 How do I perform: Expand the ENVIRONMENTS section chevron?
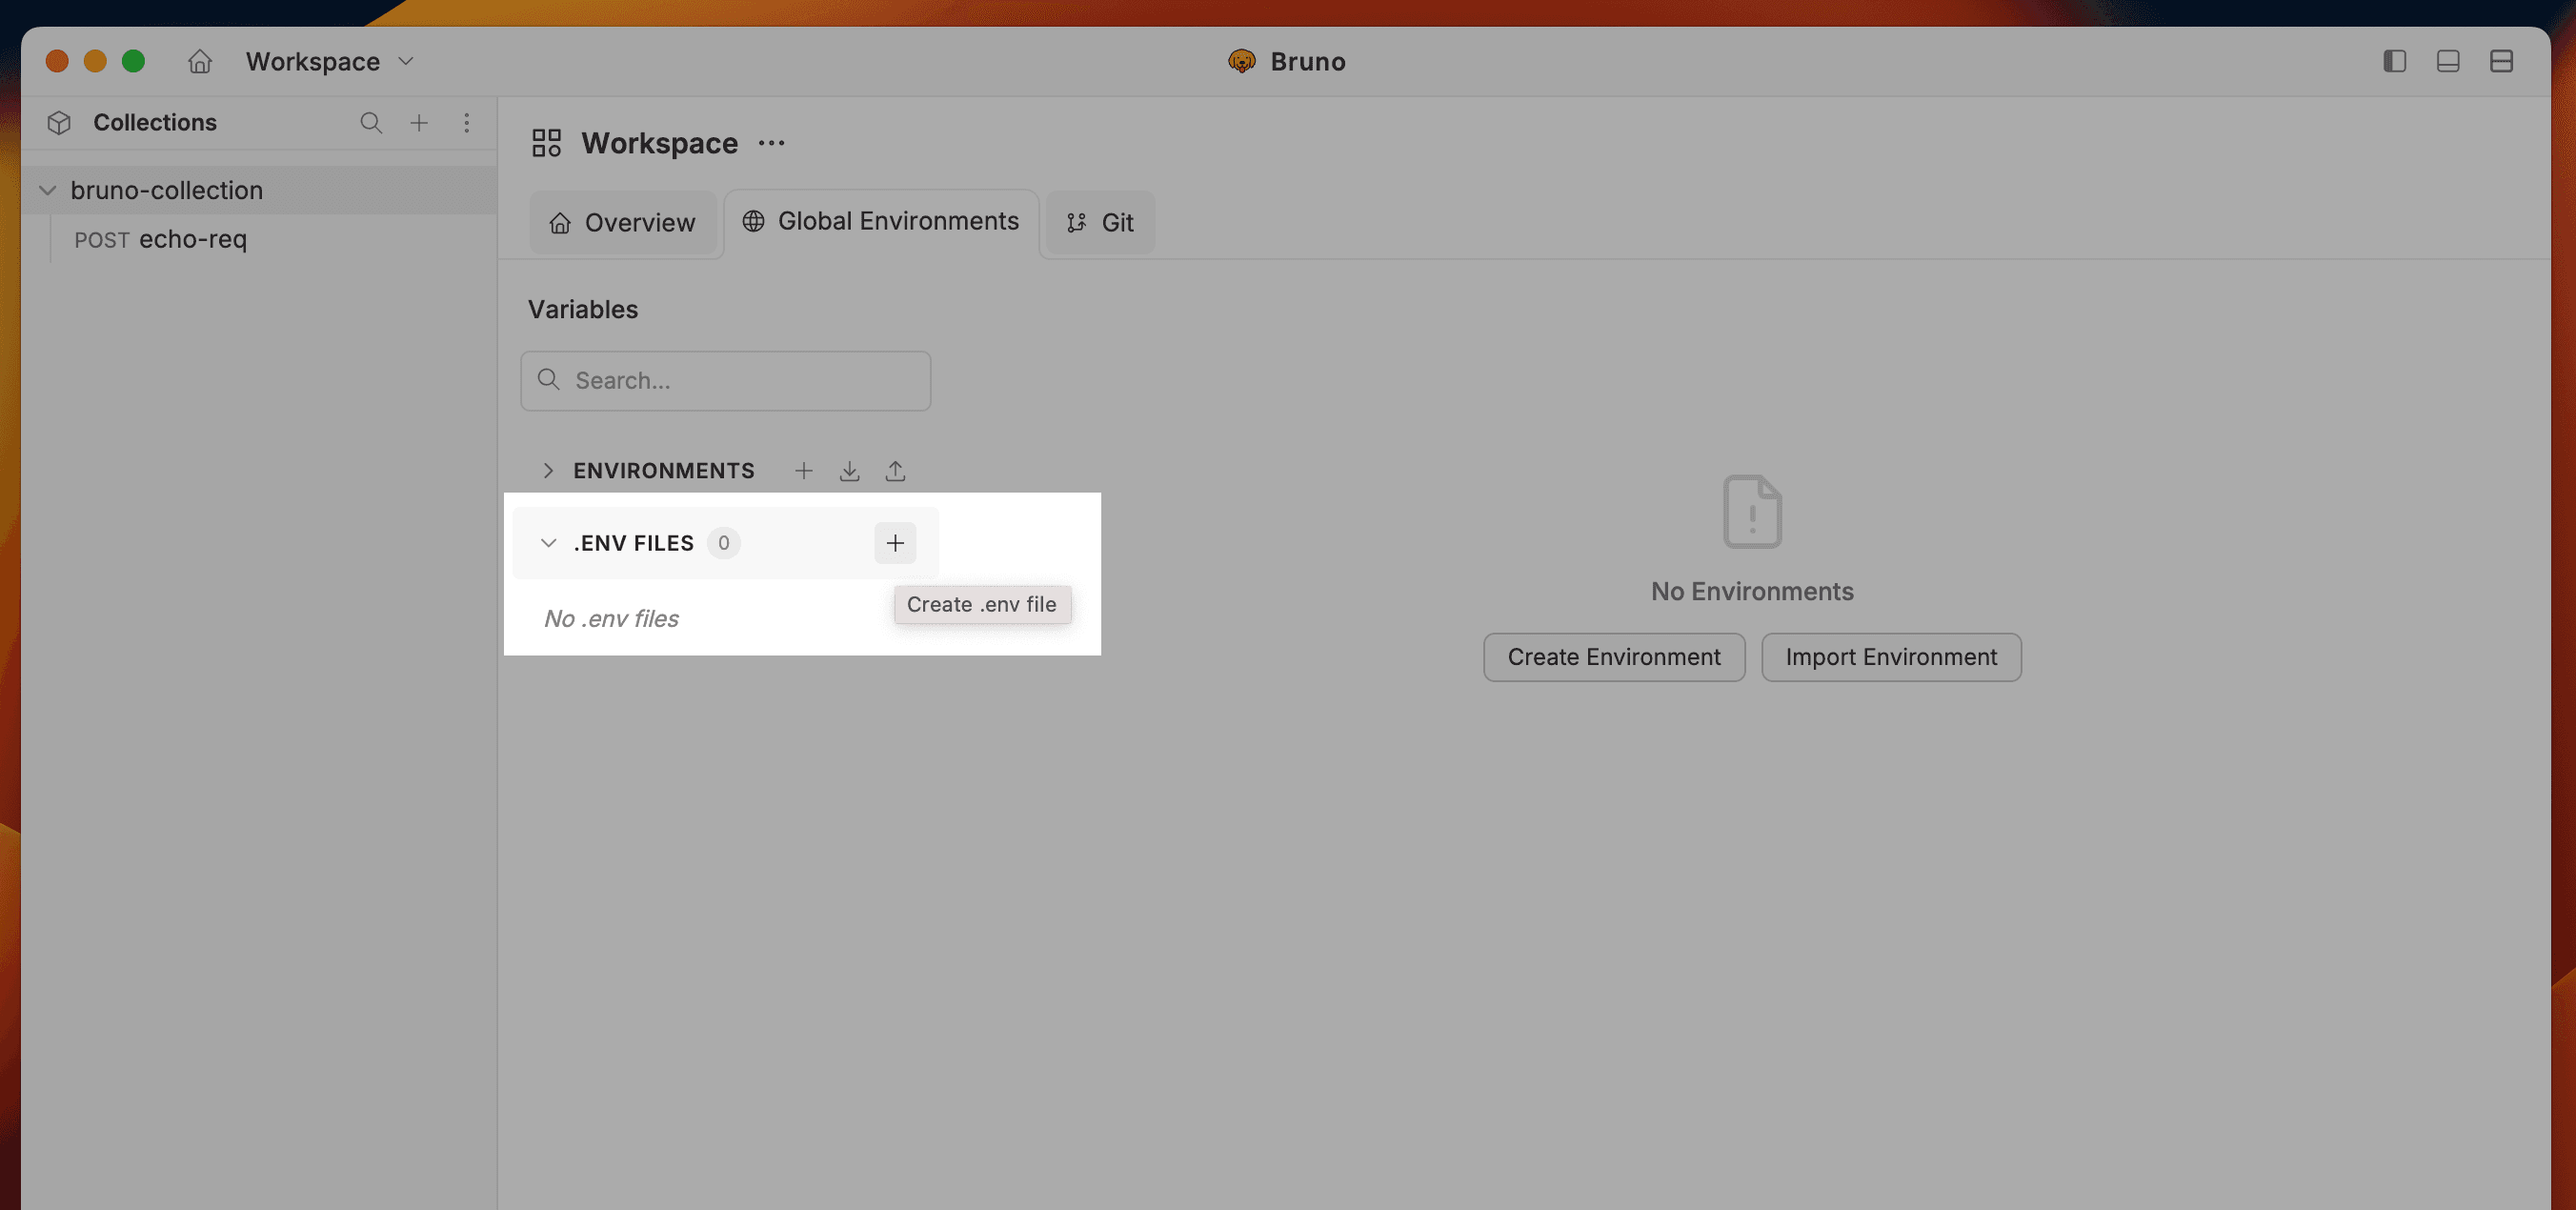point(548,470)
